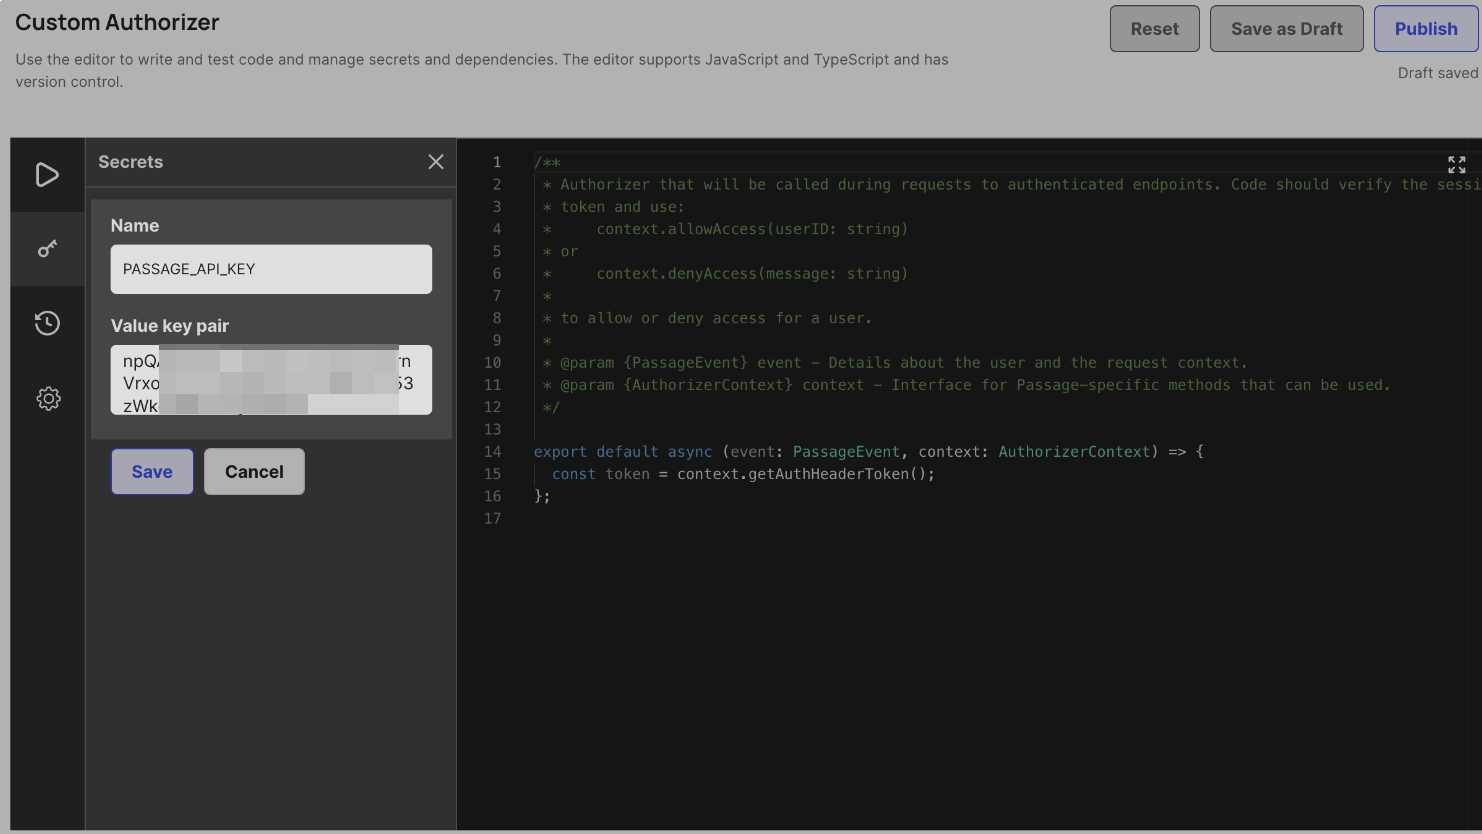Open version history from sidebar clock icon
The height and width of the screenshot is (834, 1482).
point(47,323)
